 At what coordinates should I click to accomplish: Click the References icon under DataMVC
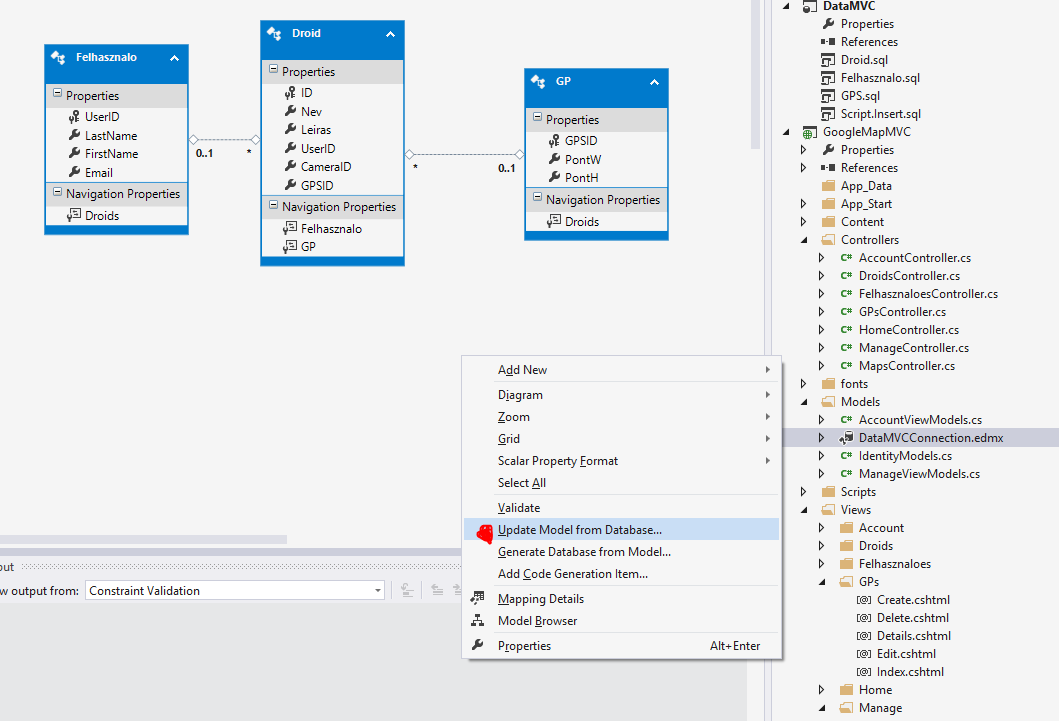[828, 42]
